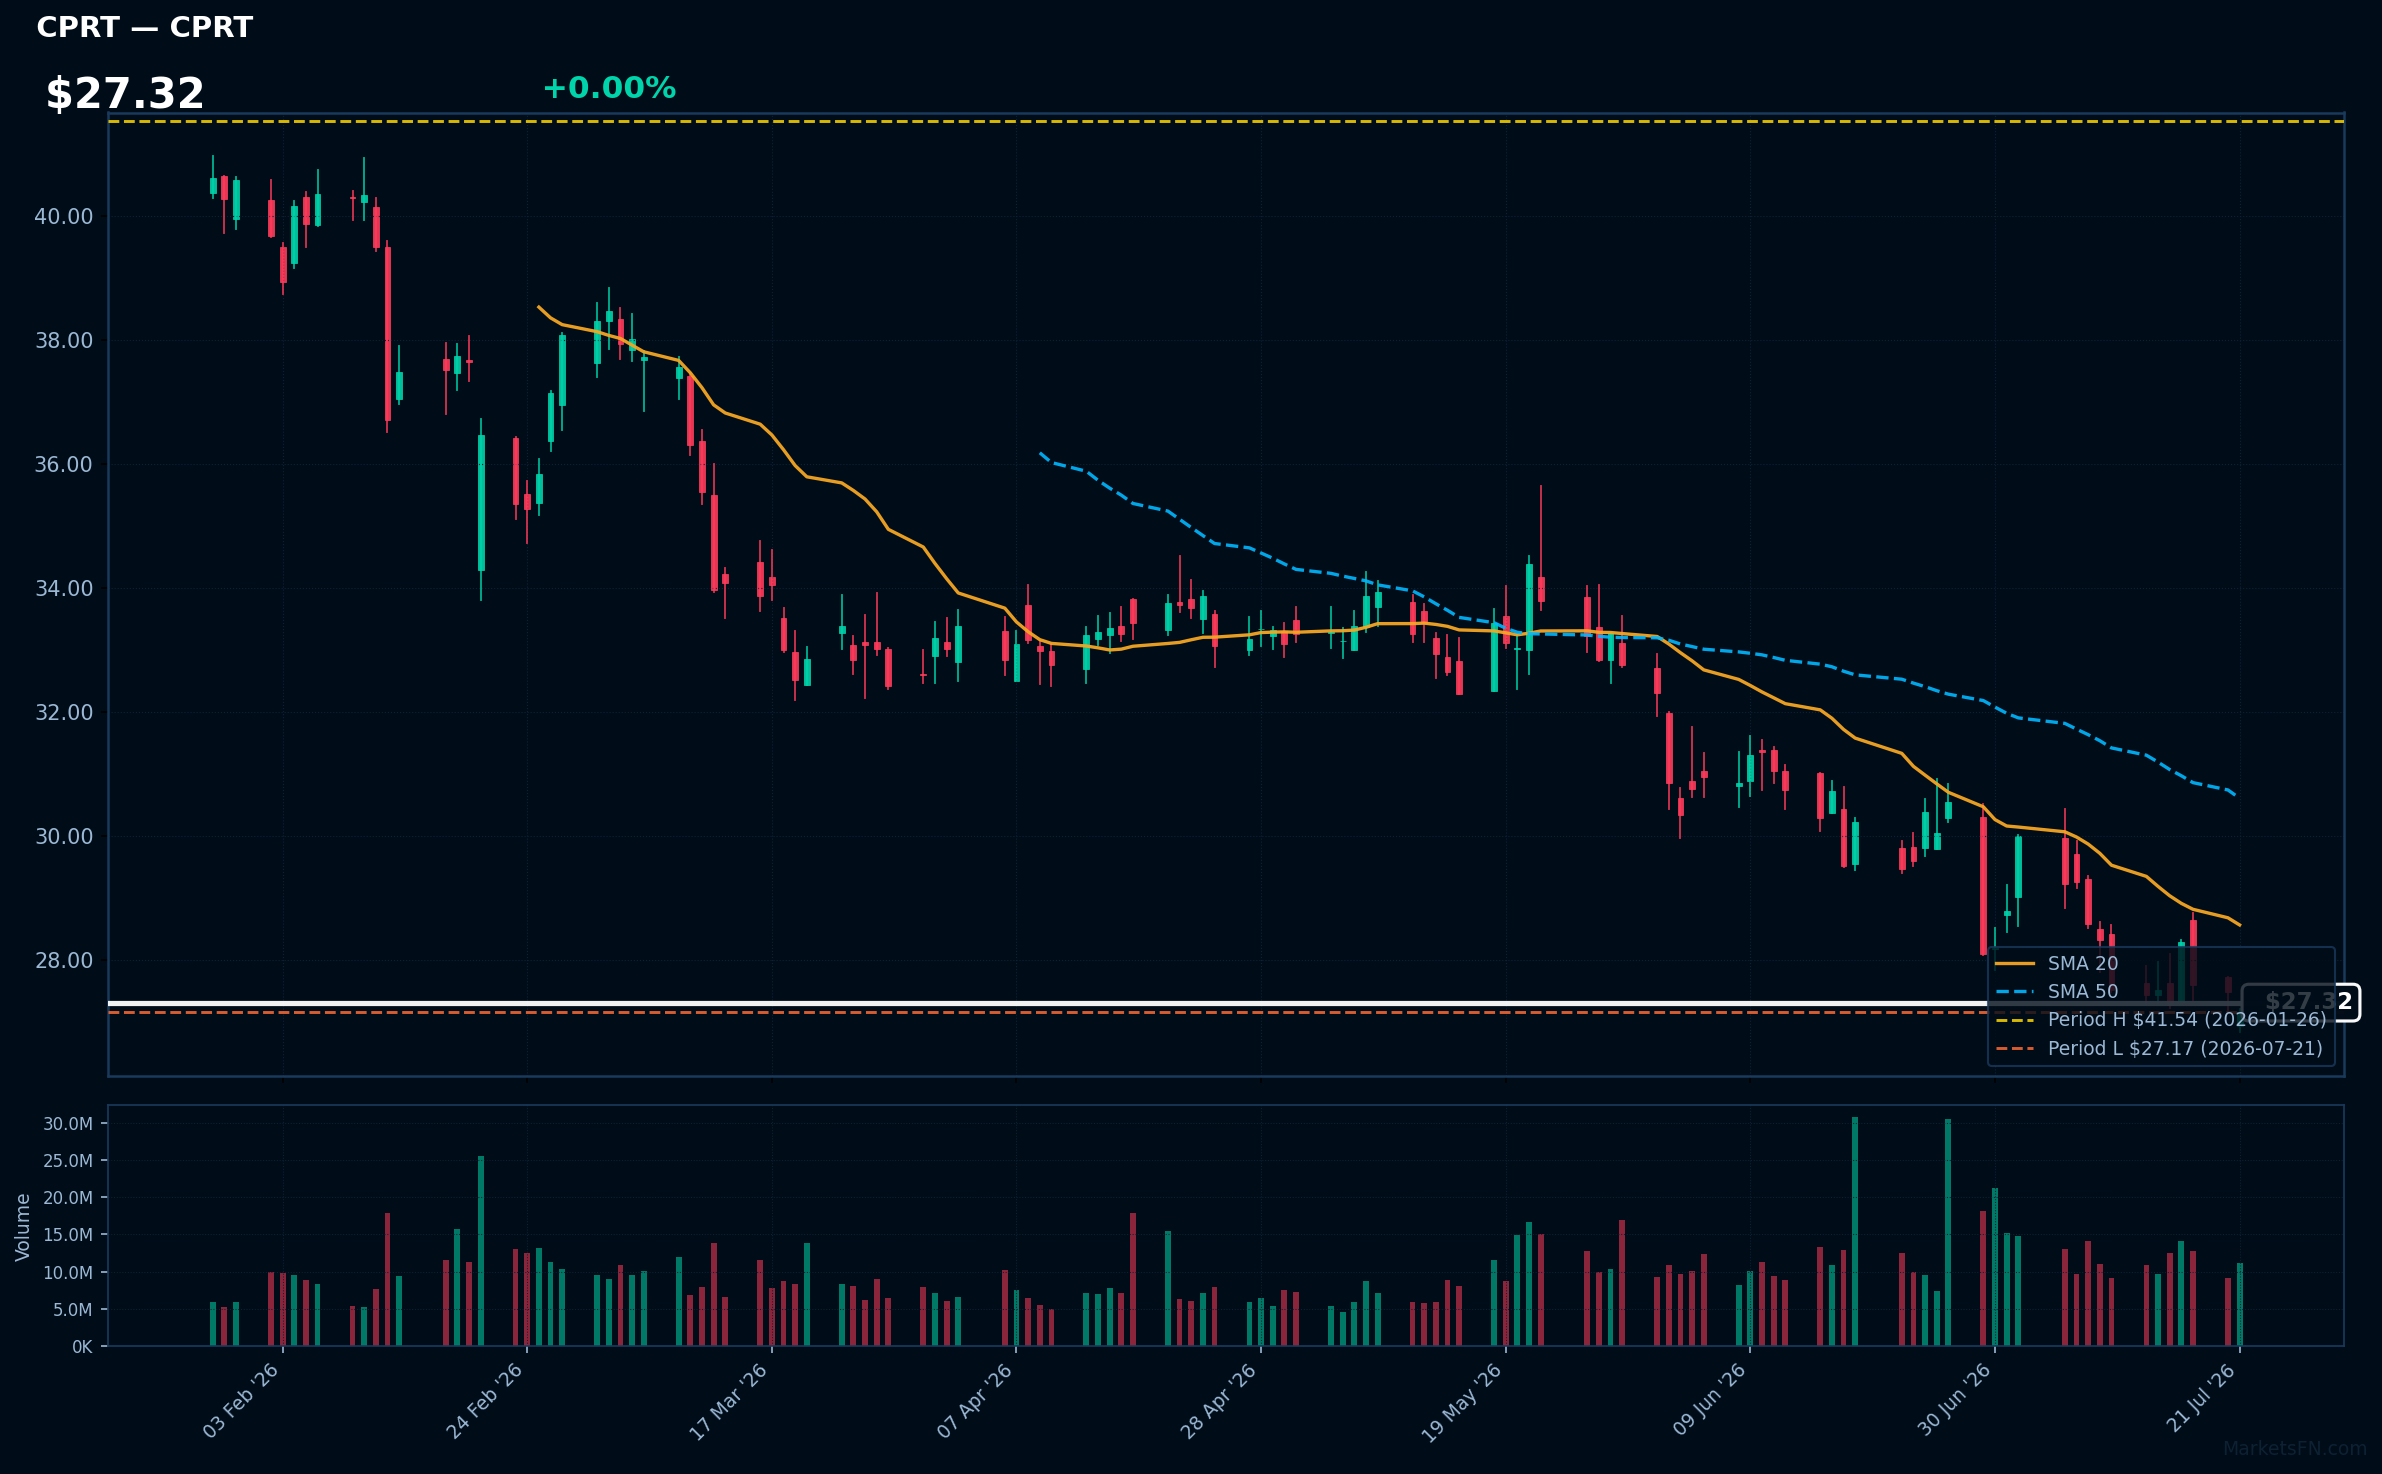This screenshot has height=1474, width=2382.
Task: Click the large $27.32 price header
Action: coord(125,93)
